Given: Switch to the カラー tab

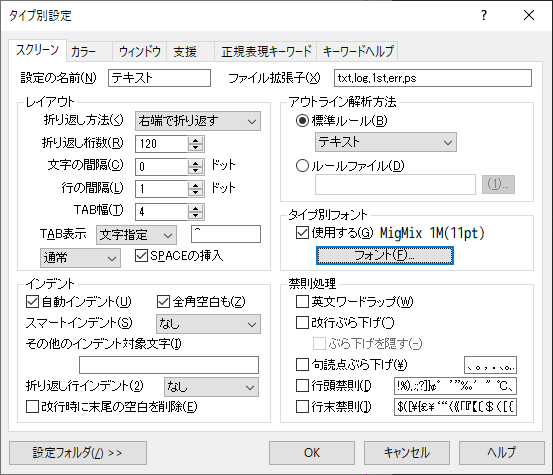Looking at the screenshot, I should [89, 52].
